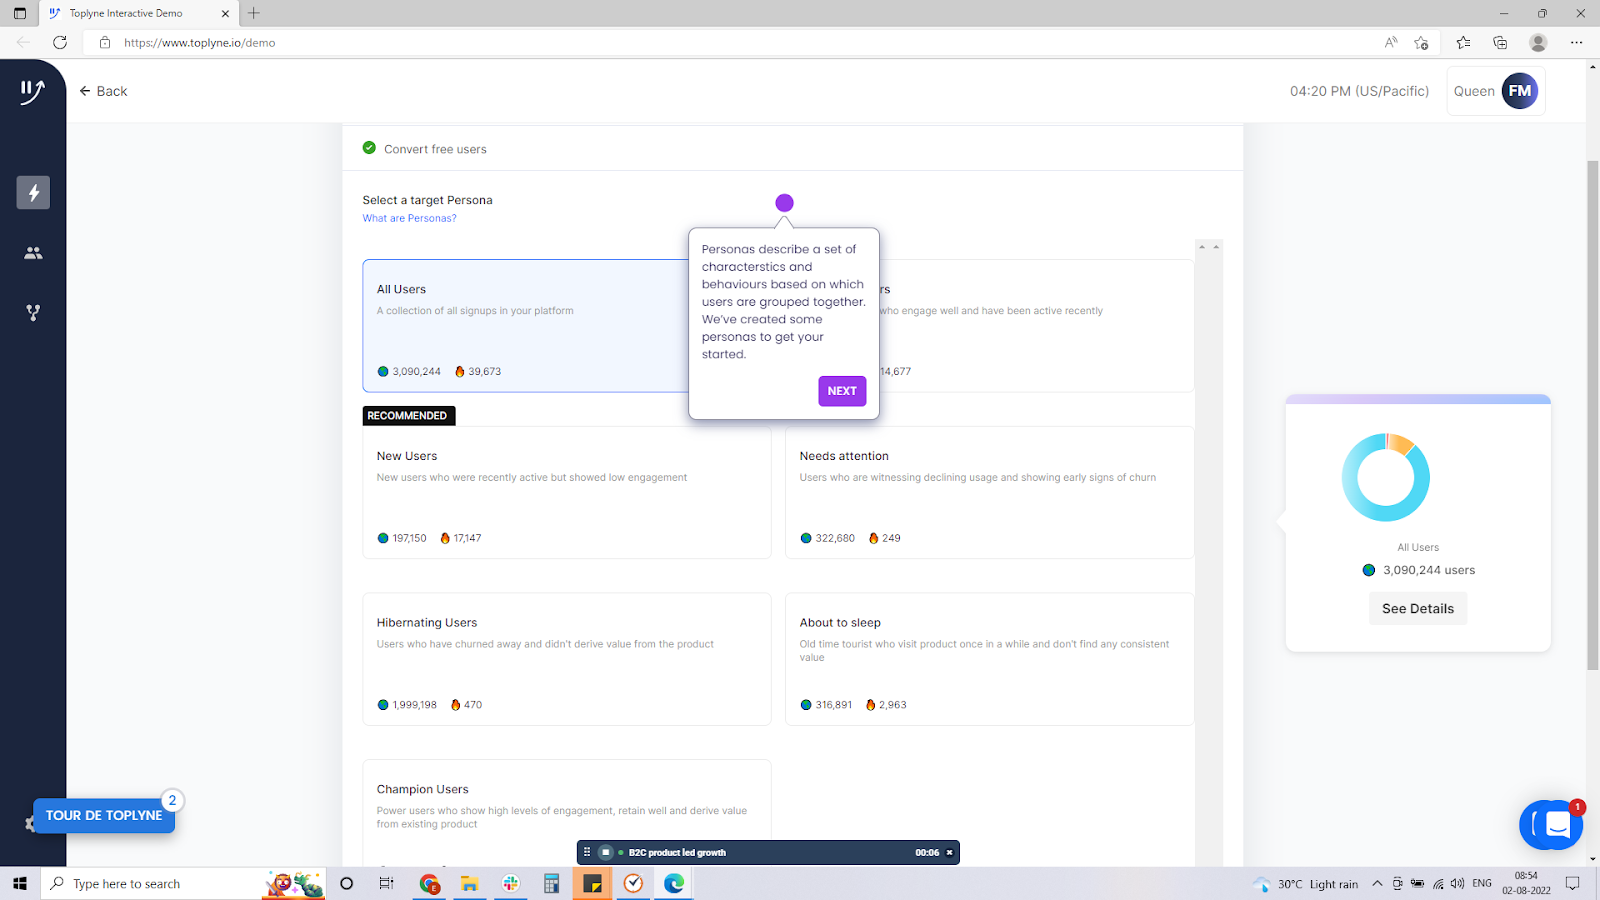Click the donut chart of All Users
1600x900 pixels.
pyautogui.click(x=1385, y=477)
